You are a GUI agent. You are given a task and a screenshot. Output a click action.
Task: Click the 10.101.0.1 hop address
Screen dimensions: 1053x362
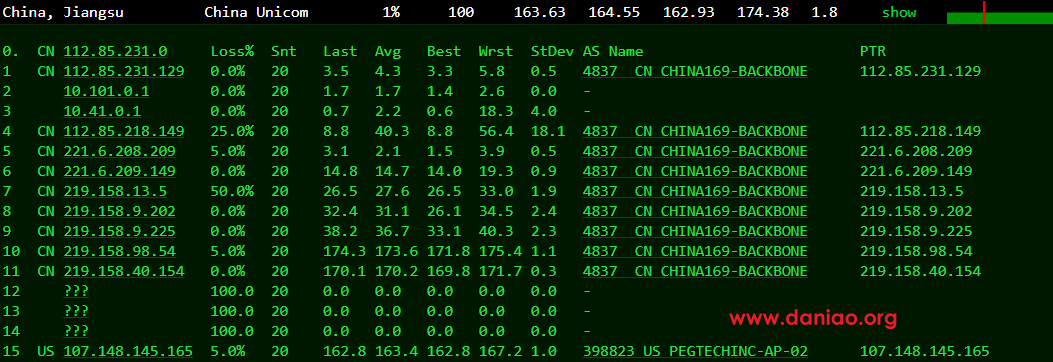tap(107, 91)
